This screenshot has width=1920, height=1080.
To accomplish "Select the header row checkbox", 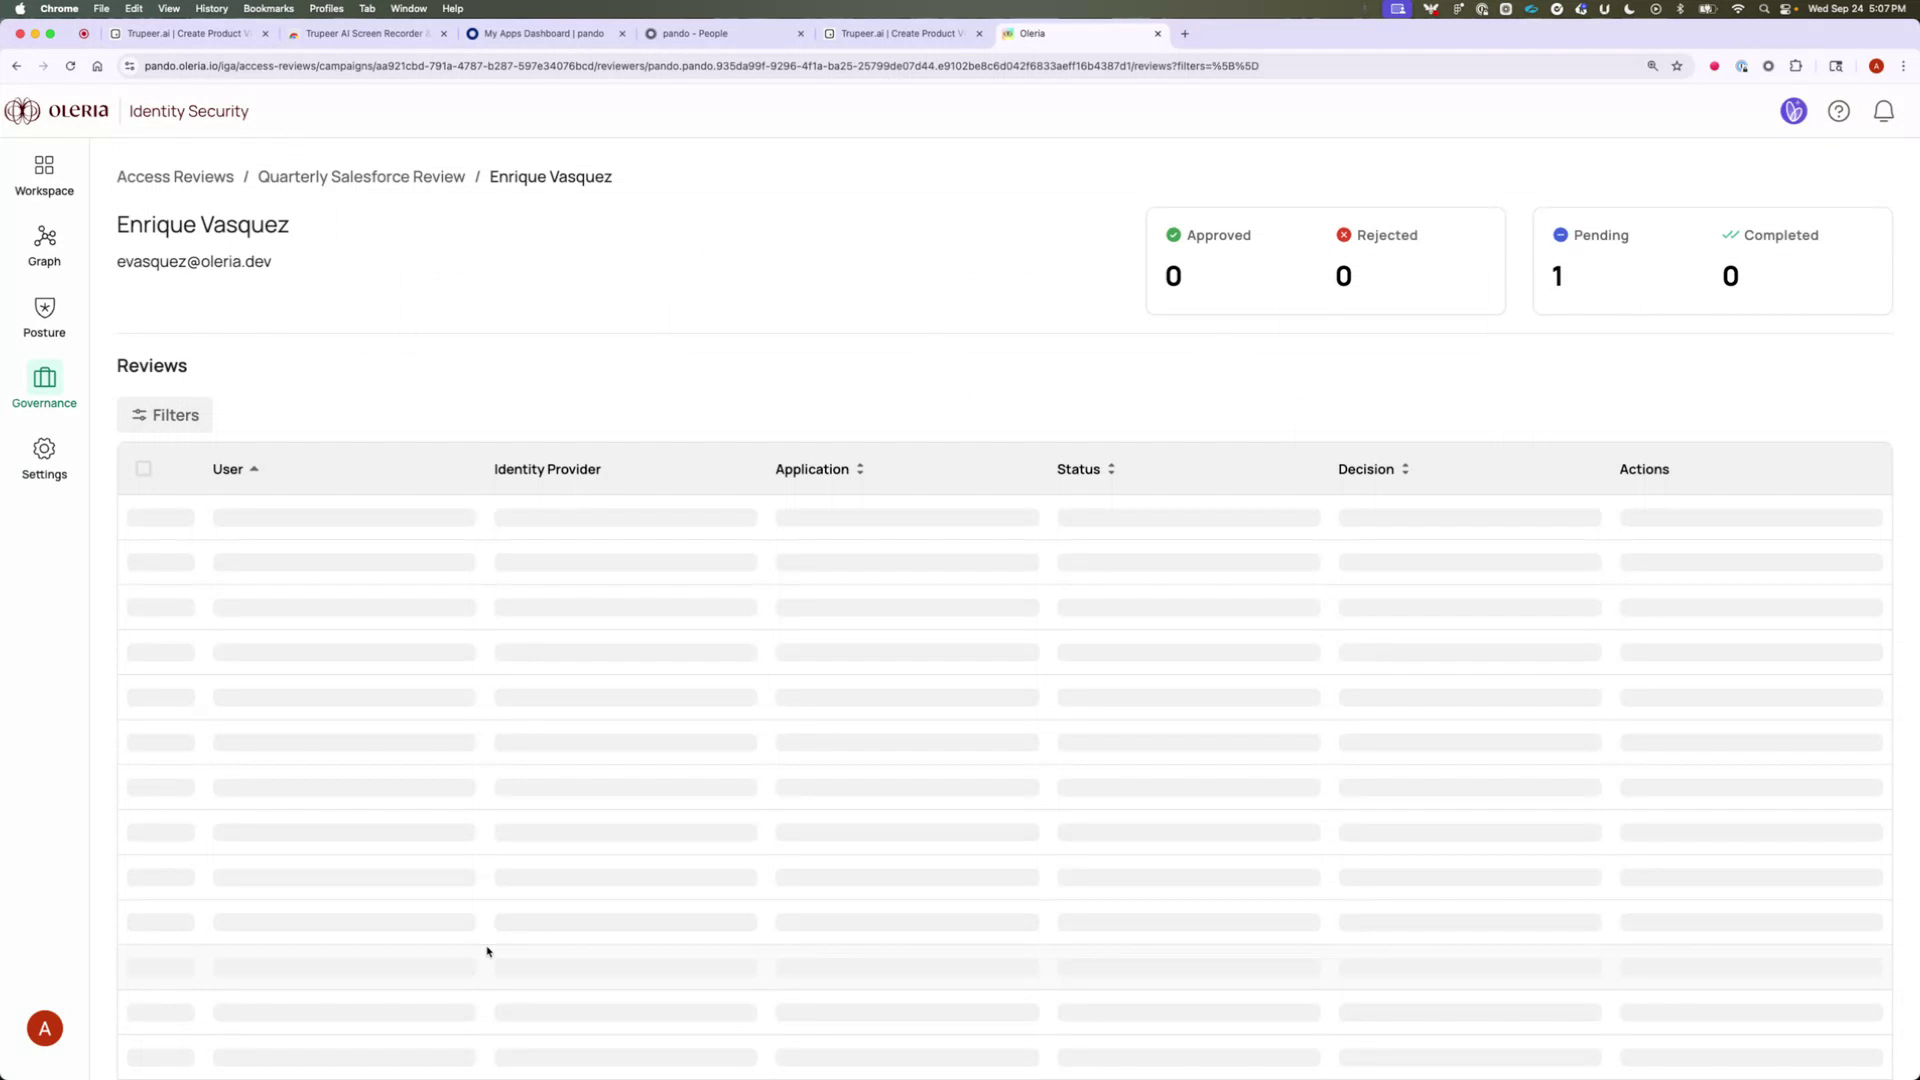I will pos(143,468).
